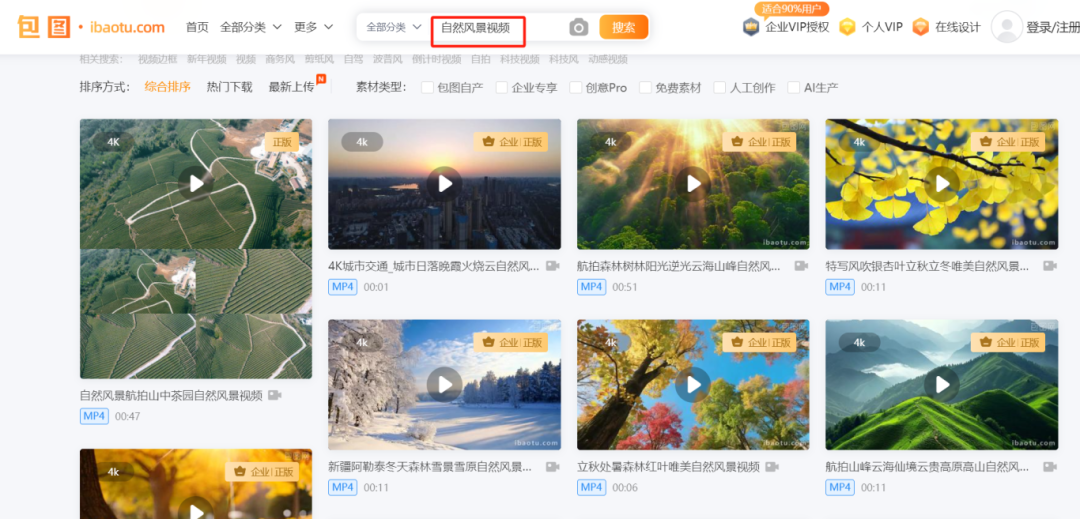
Task: Sort results by 热门下载
Action: click(229, 87)
